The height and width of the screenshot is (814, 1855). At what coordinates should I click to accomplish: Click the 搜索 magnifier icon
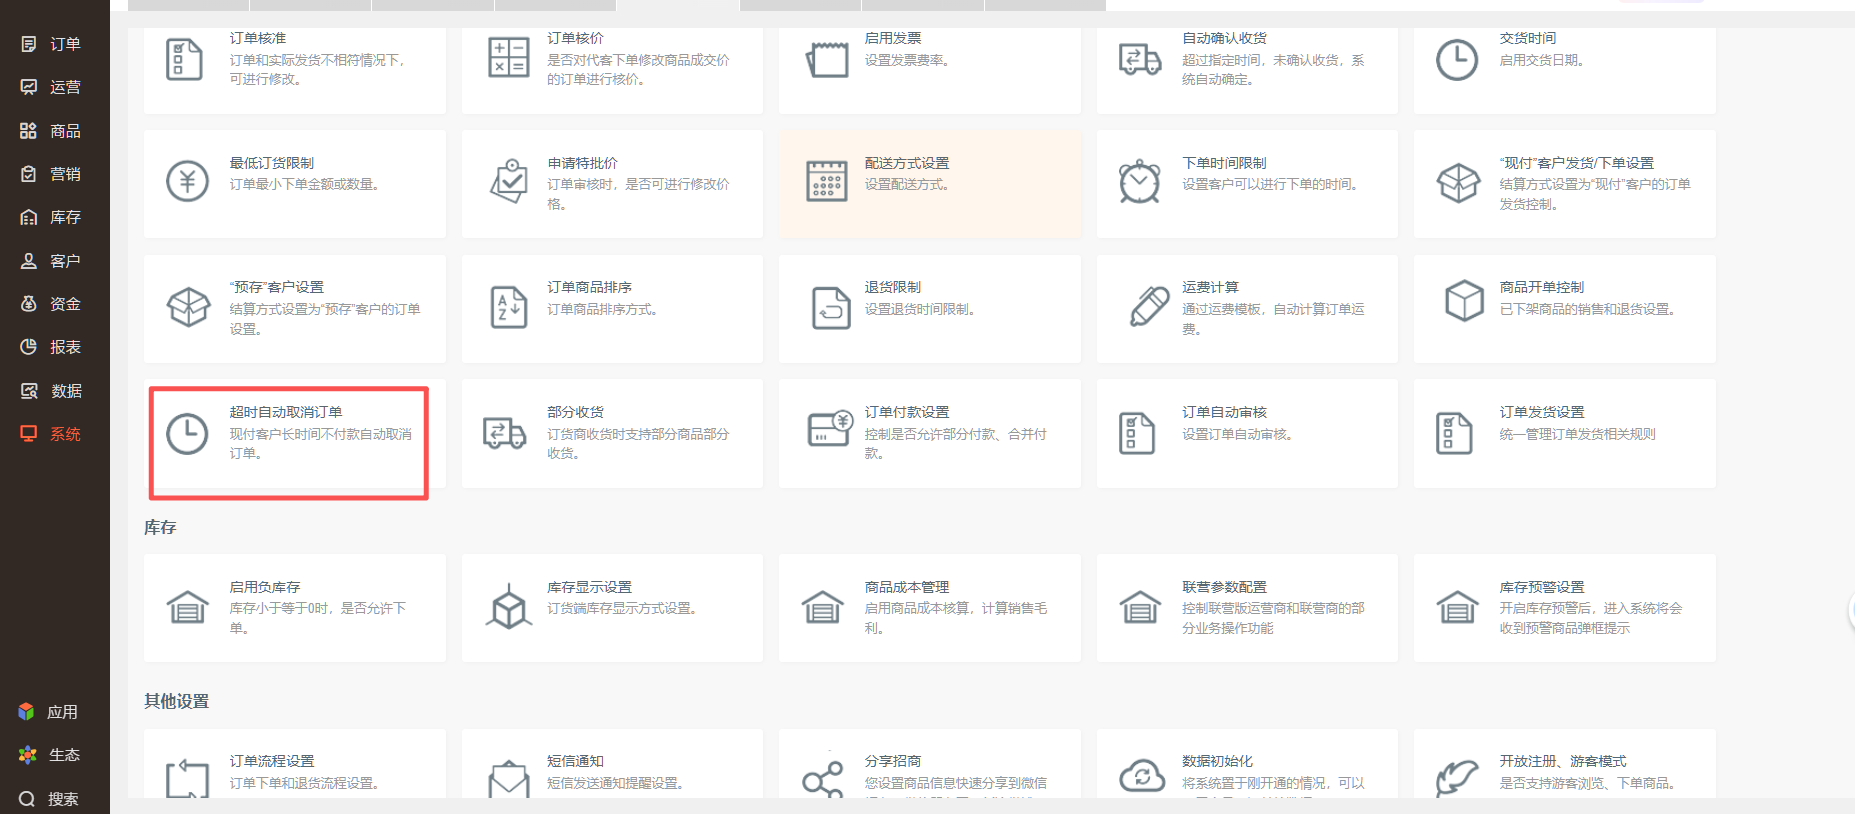click(27, 799)
